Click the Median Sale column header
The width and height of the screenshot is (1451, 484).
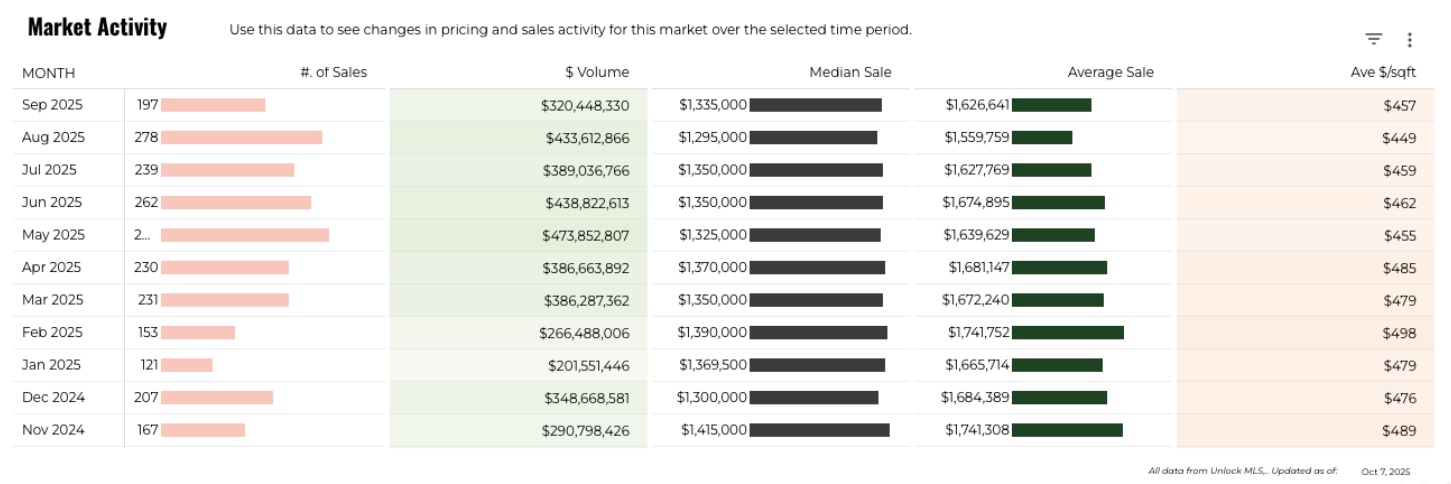[x=850, y=72]
